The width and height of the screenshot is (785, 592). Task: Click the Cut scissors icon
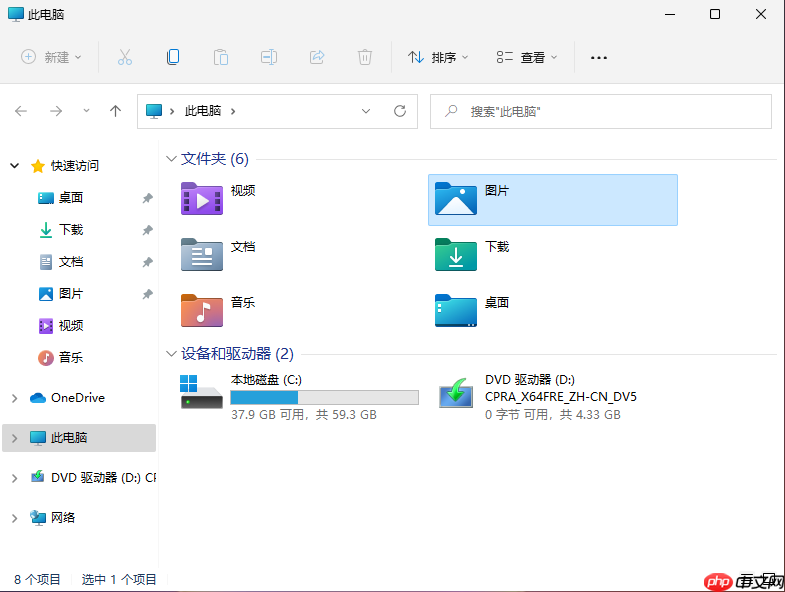tap(125, 57)
